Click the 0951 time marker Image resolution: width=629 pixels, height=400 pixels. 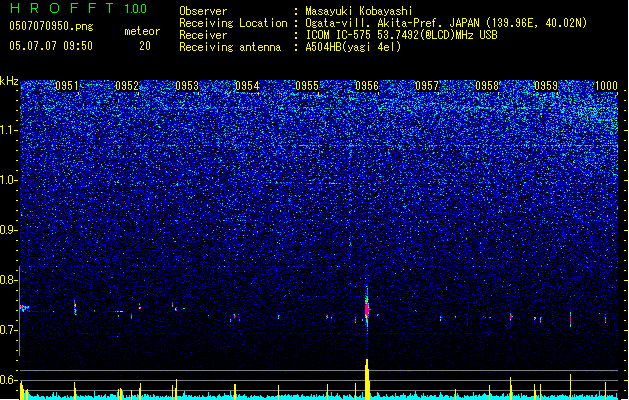67,86
